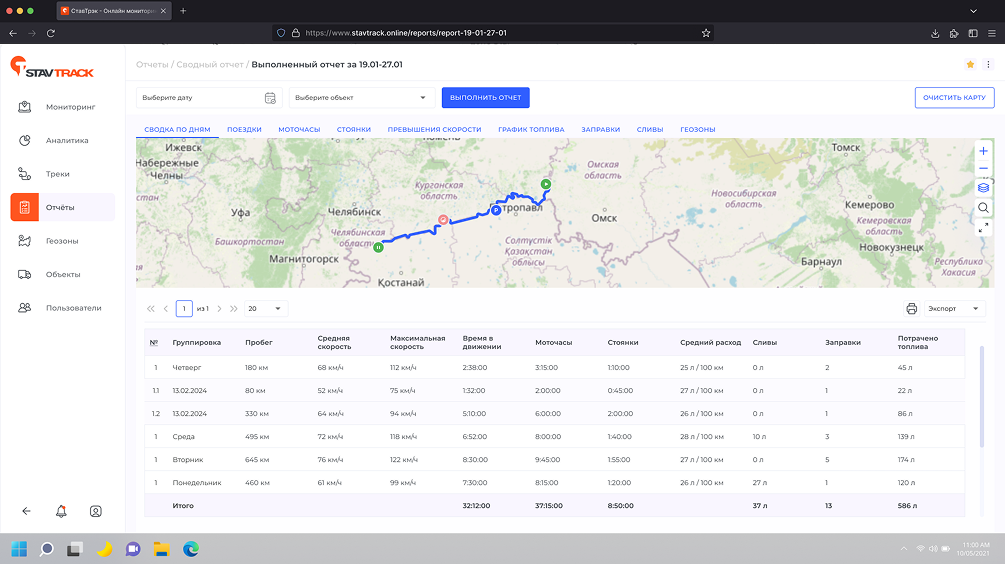
Task: Collapse the sidebar with back arrow
Action: point(27,511)
